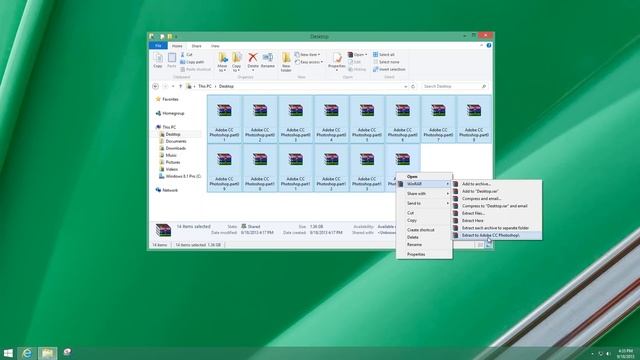Switch to details view via status bar icon
Viewport: 640px width, 360px height.
pos(480,245)
